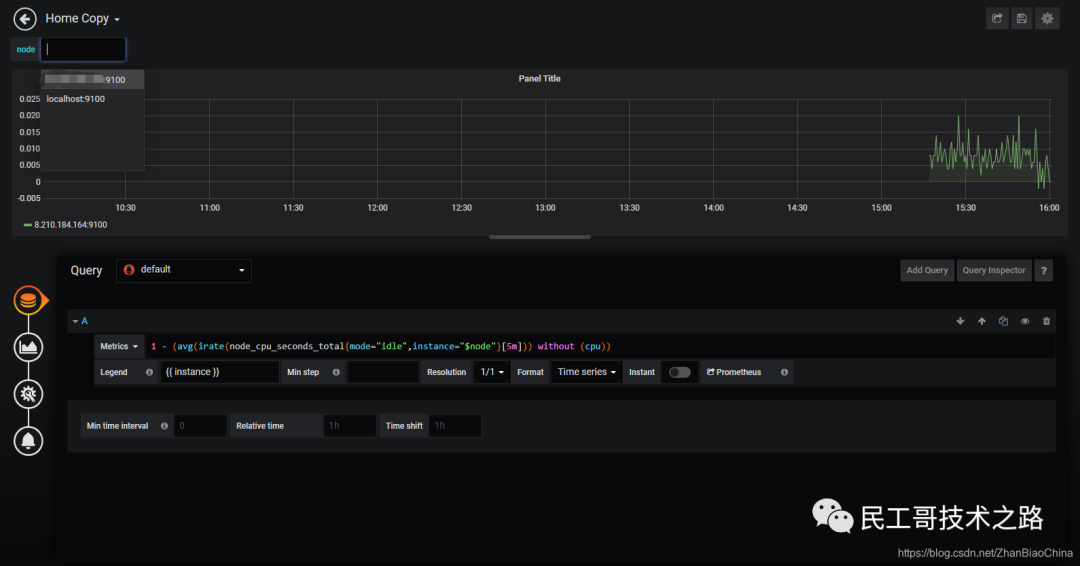The image size is (1080, 566).
Task: Click the Time shift input field
Action: (x=455, y=426)
